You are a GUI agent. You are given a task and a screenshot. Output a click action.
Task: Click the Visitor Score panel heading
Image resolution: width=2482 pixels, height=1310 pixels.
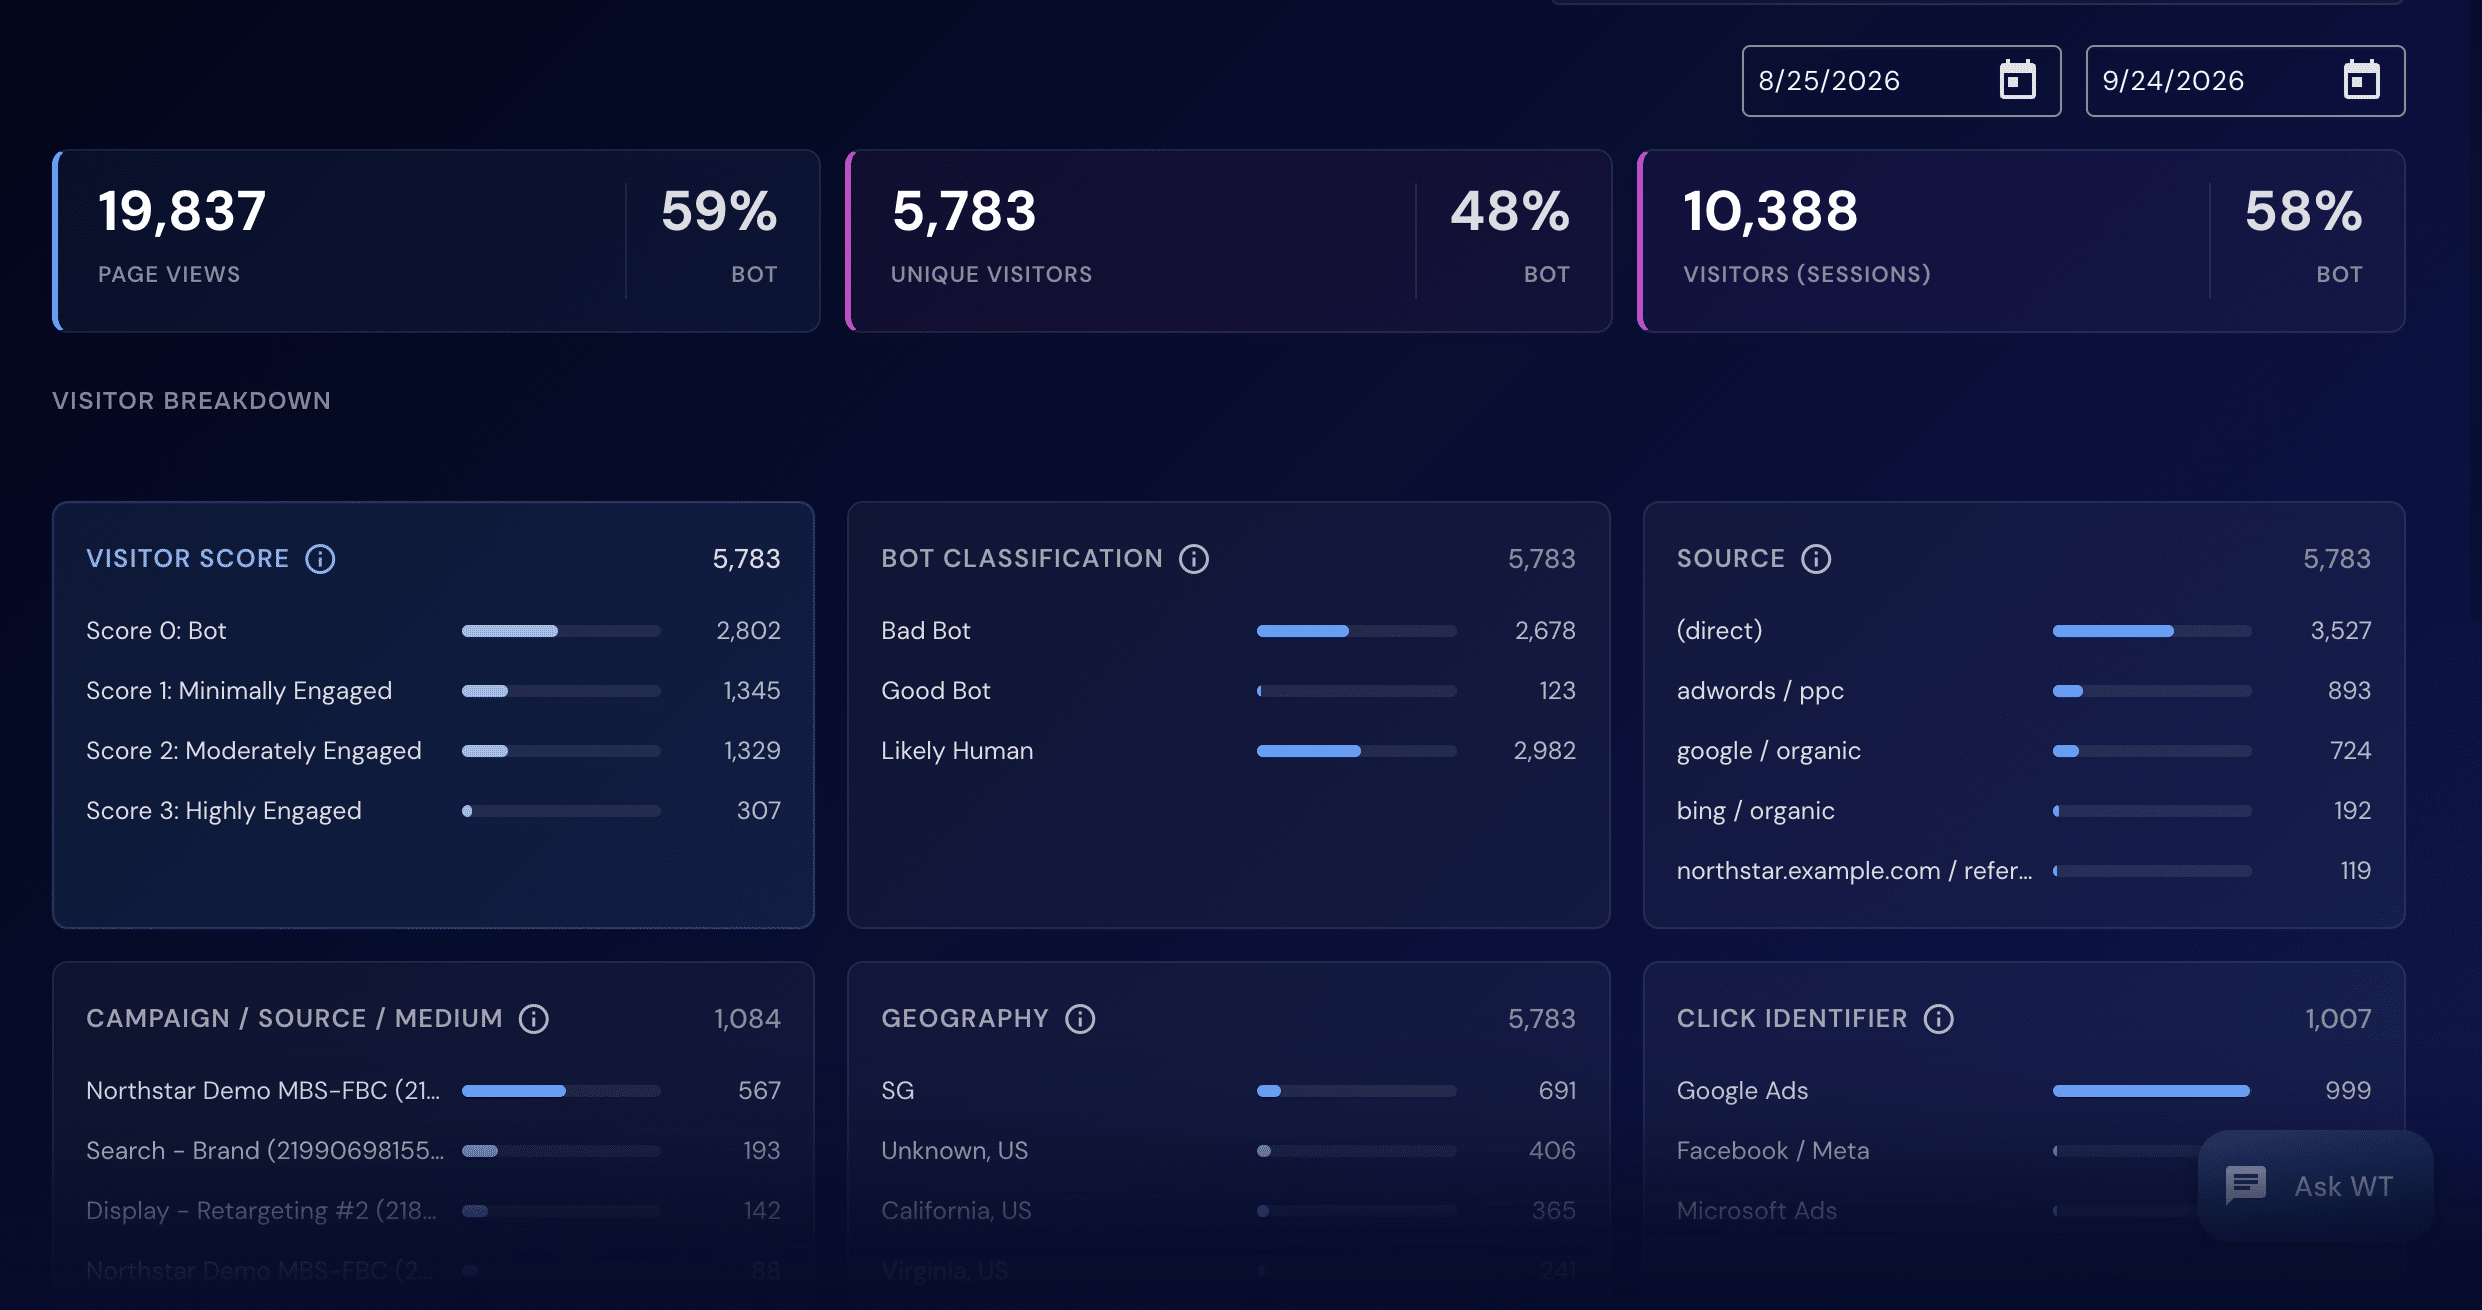coord(188,558)
